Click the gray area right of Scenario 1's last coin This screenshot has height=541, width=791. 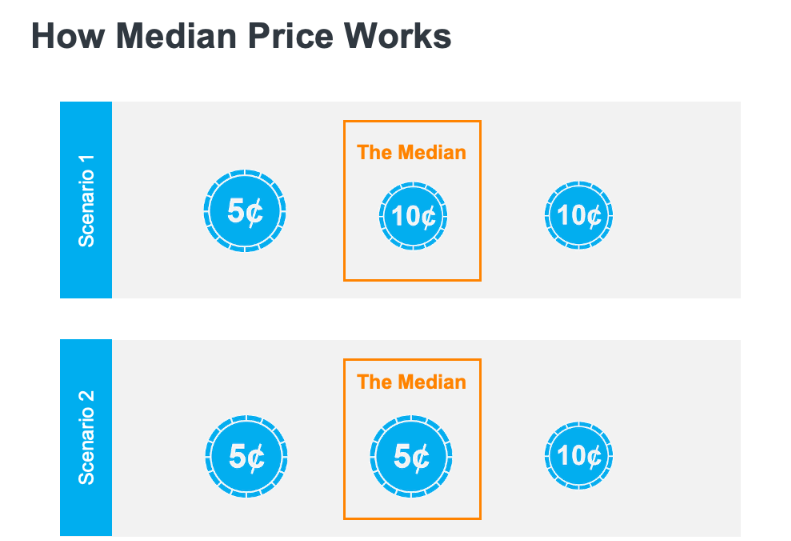pos(680,215)
